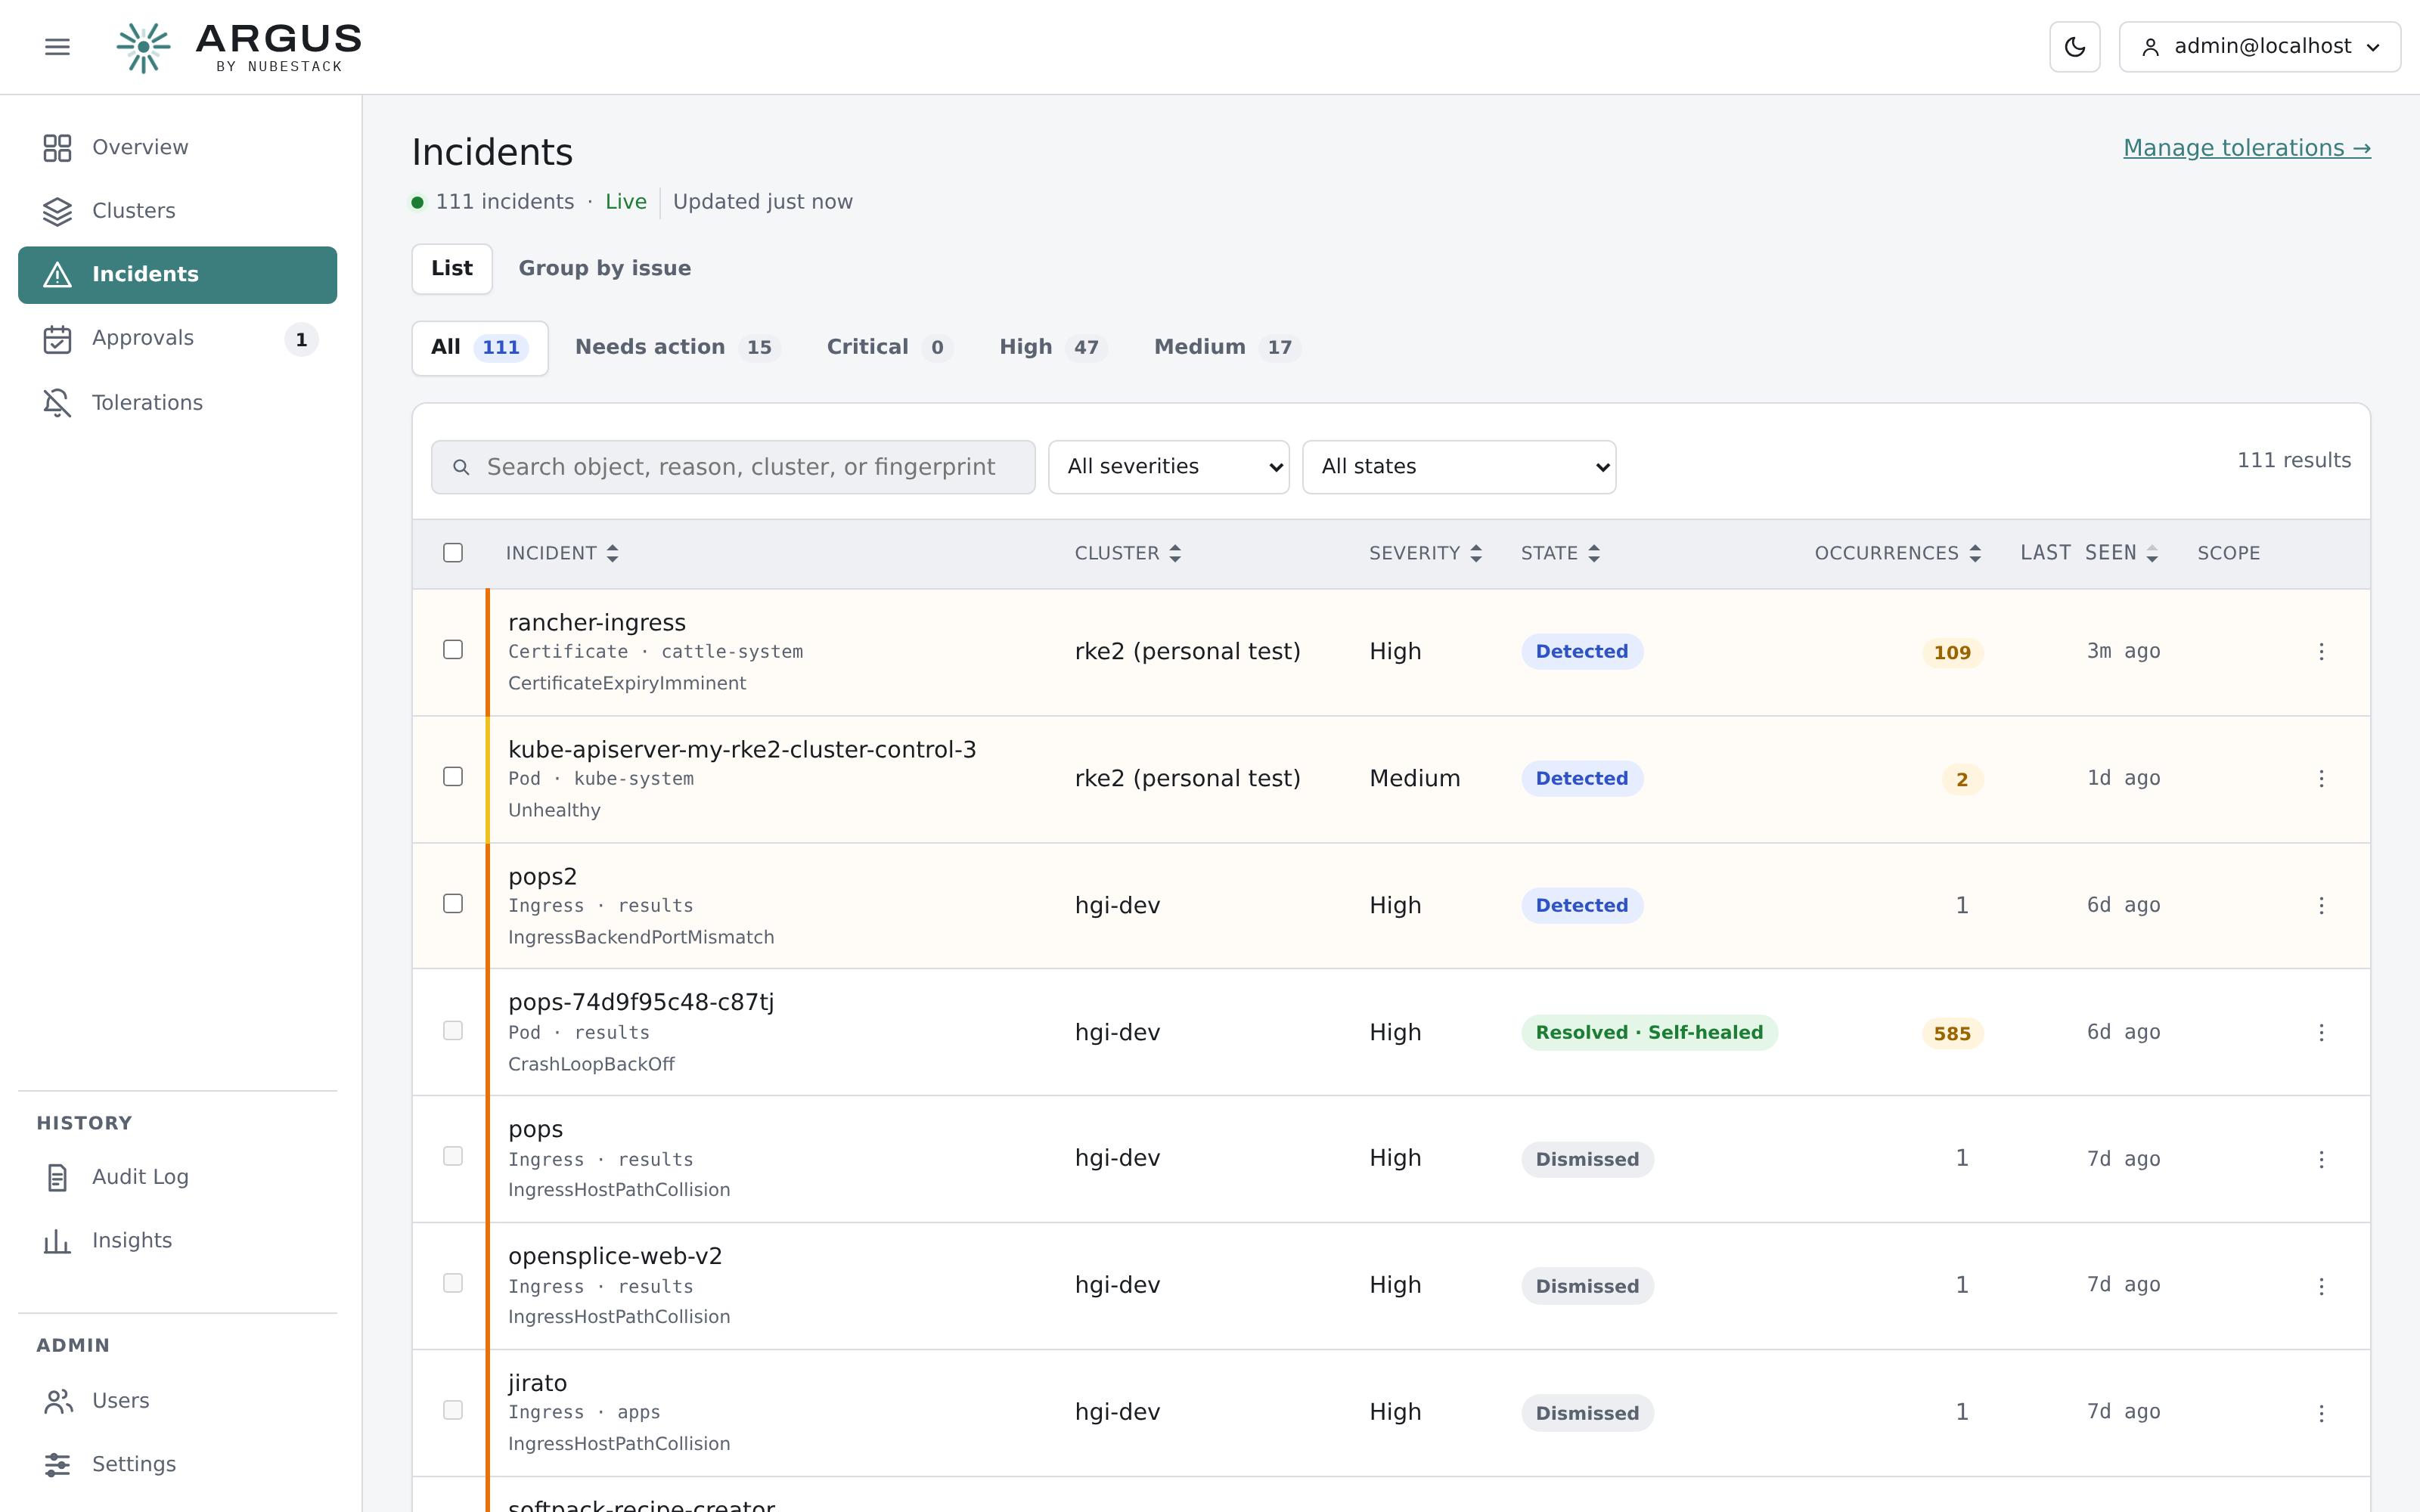Viewport: 2420px width, 1512px height.
Task: Open the pops-74d9f95c48-c87tj incident
Action: (x=641, y=1002)
